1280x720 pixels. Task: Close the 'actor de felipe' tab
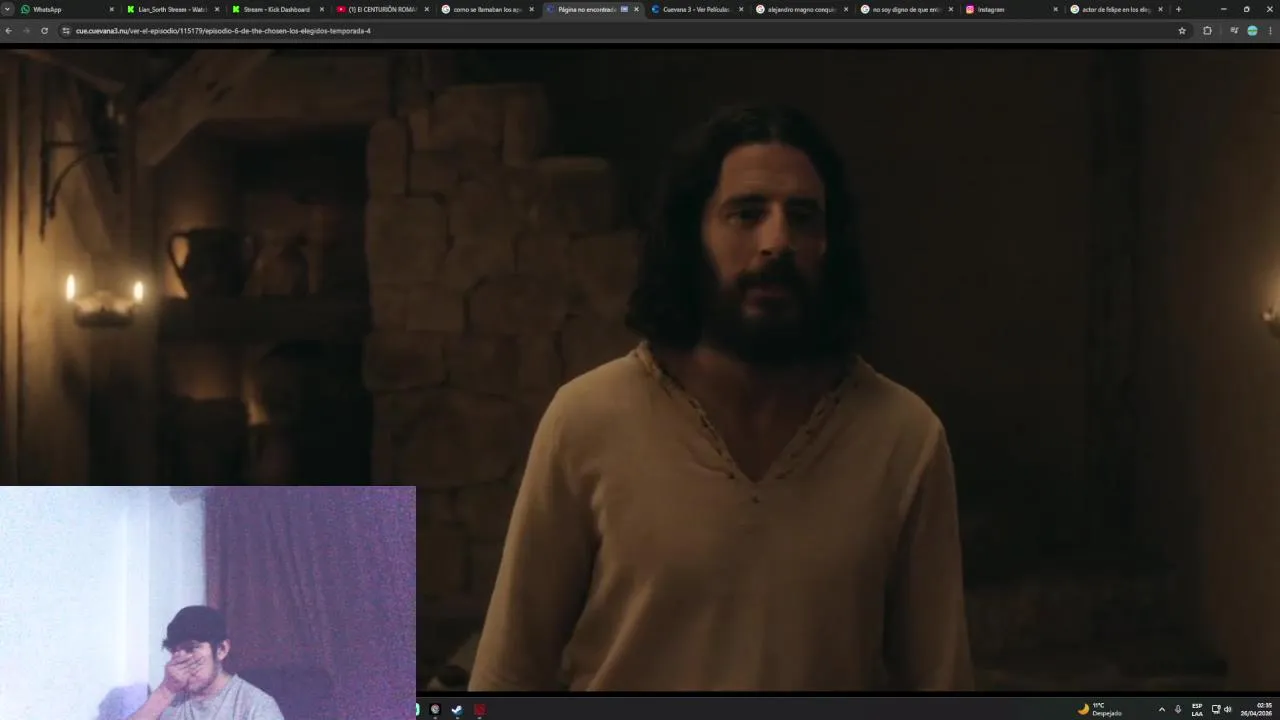1160,9
